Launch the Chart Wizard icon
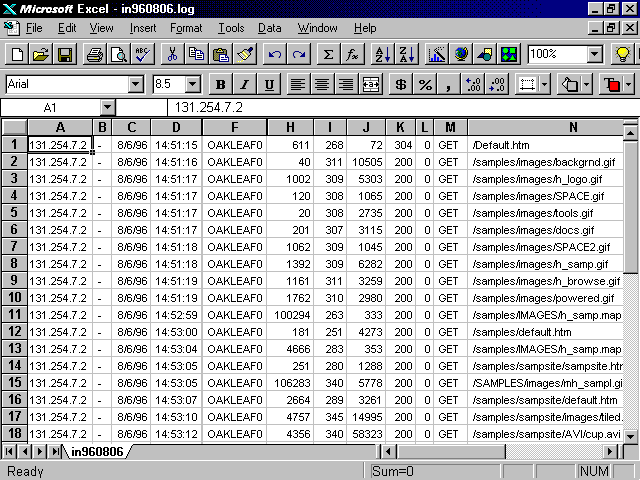 coord(437,54)
